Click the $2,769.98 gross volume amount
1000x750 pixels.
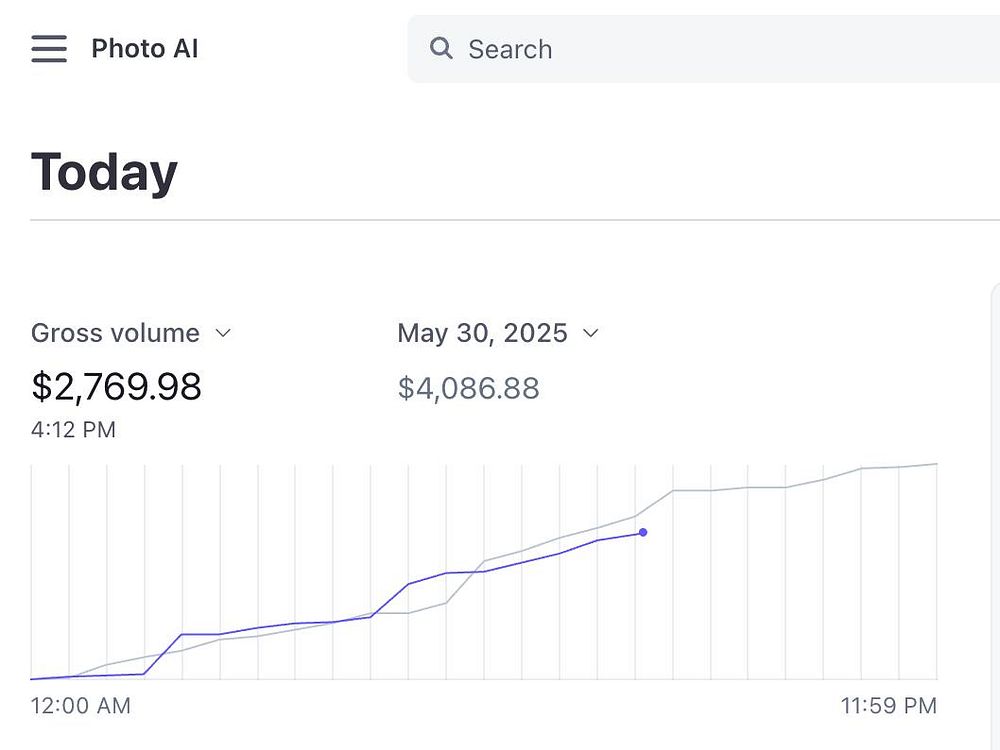point(116,386)
